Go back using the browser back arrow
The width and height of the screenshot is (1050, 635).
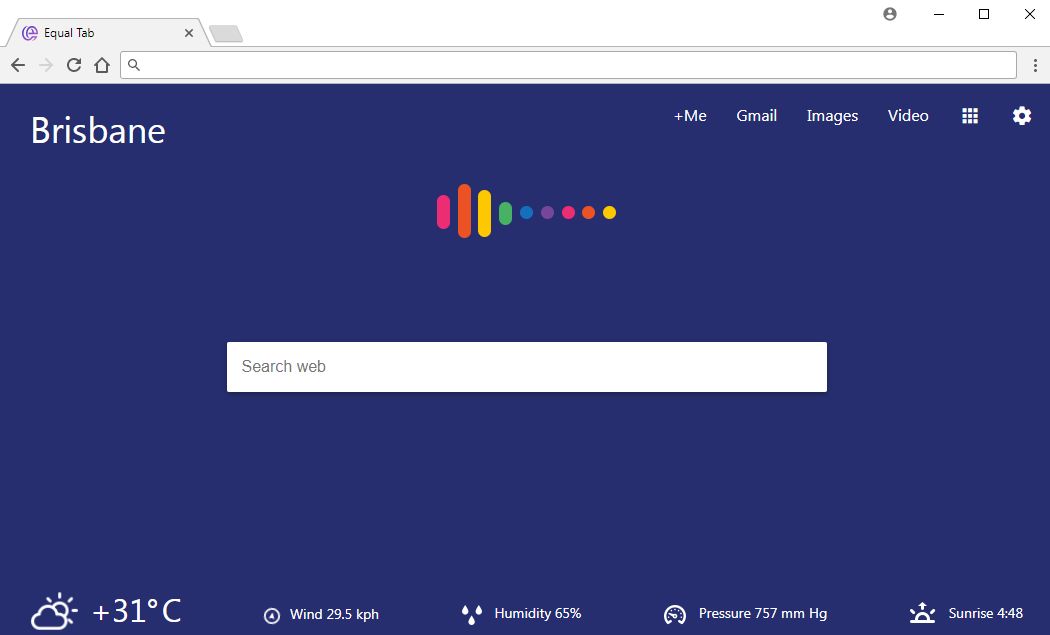point(18,65)
